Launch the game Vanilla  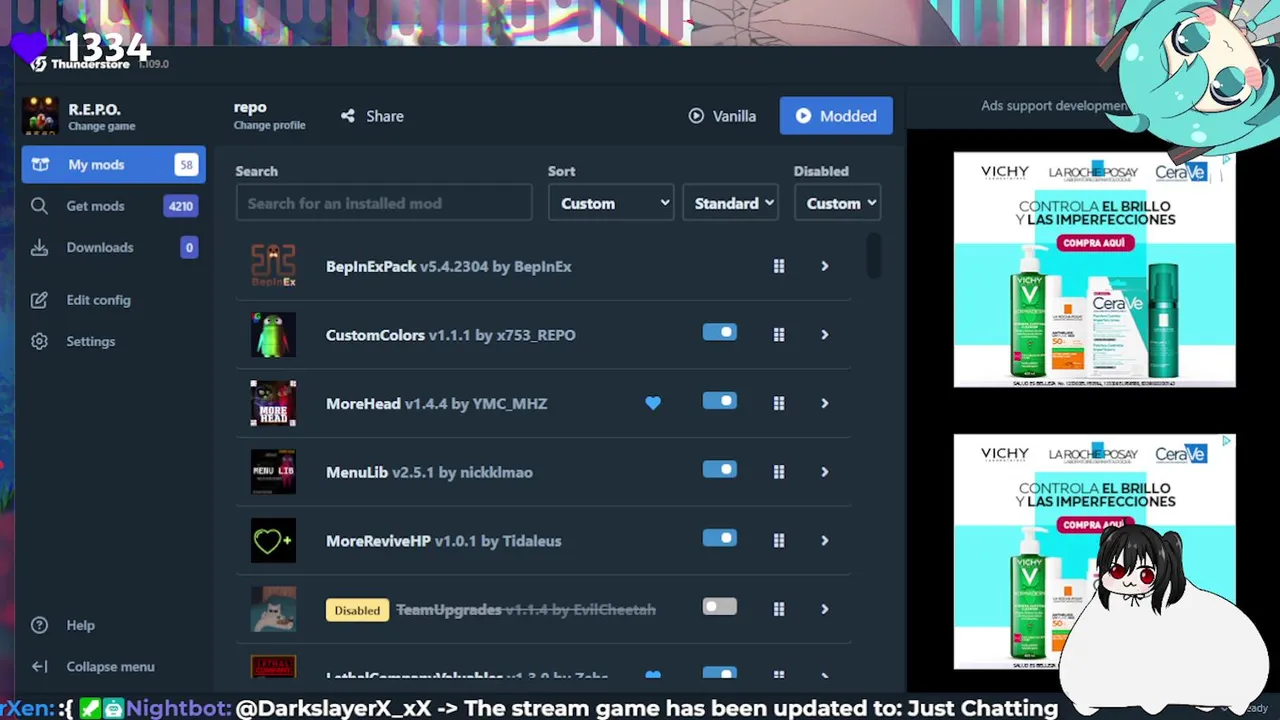click(x=722, y=116)
